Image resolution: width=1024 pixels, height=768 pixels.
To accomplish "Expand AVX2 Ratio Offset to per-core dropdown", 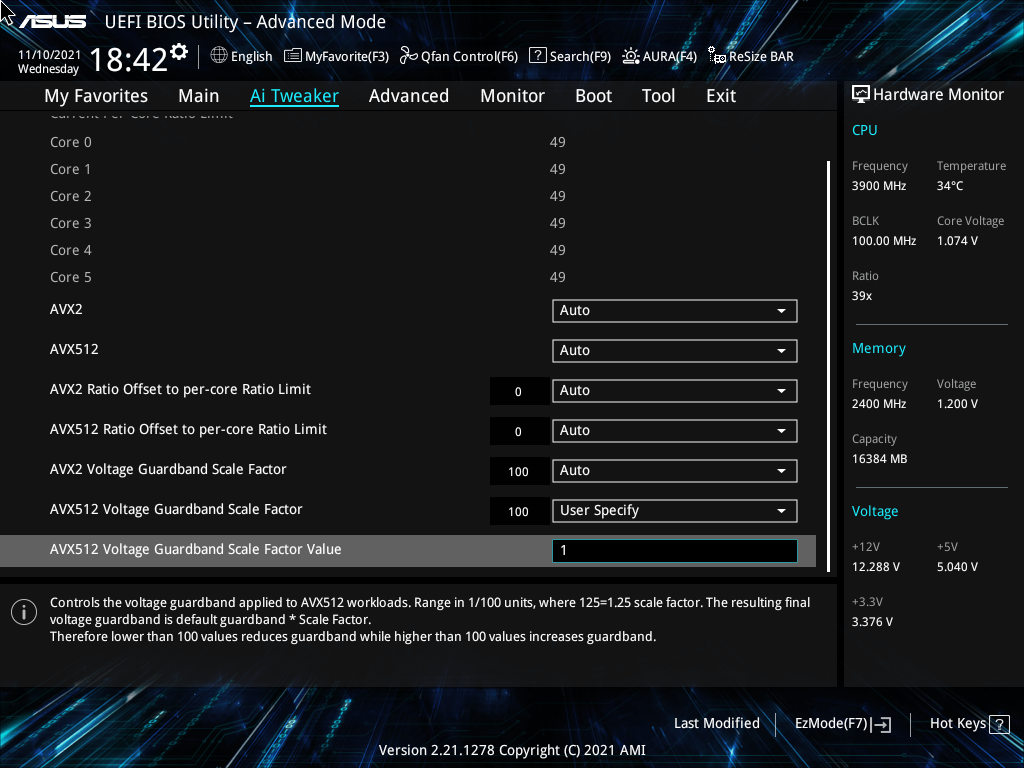I will pos(675,391).
